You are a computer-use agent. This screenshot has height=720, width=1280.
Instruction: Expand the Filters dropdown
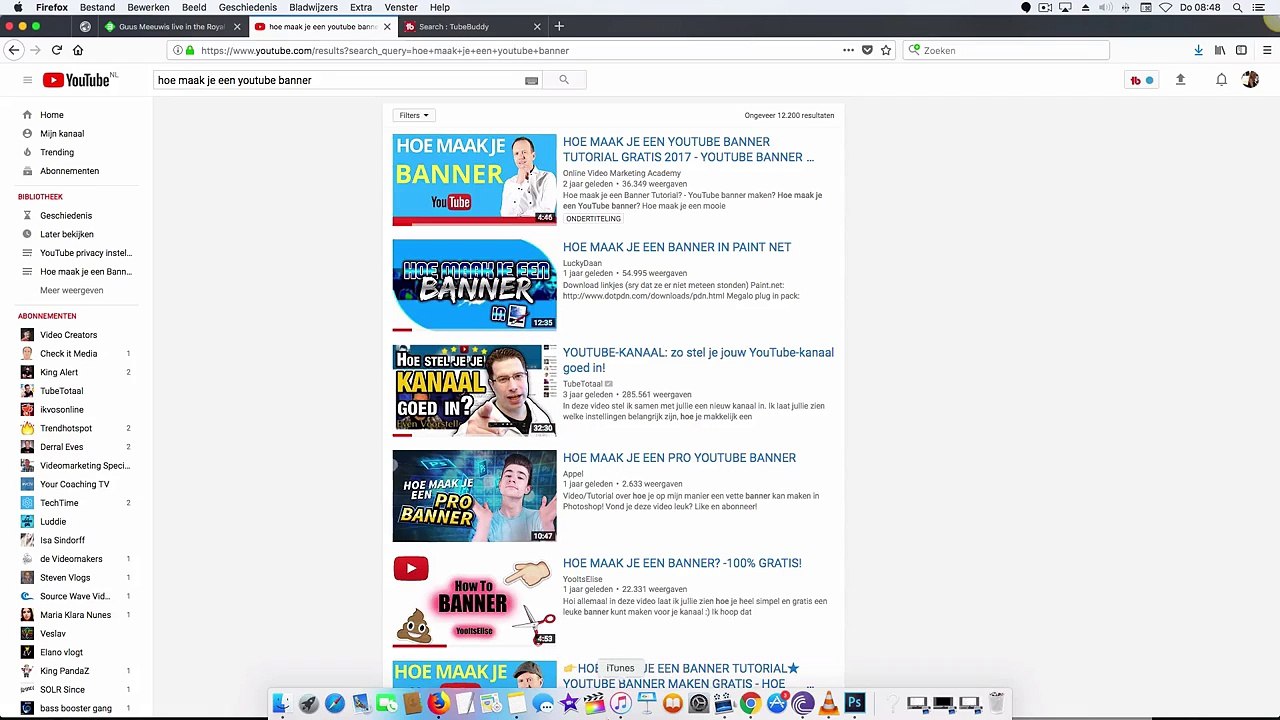(x=413, y=115)
